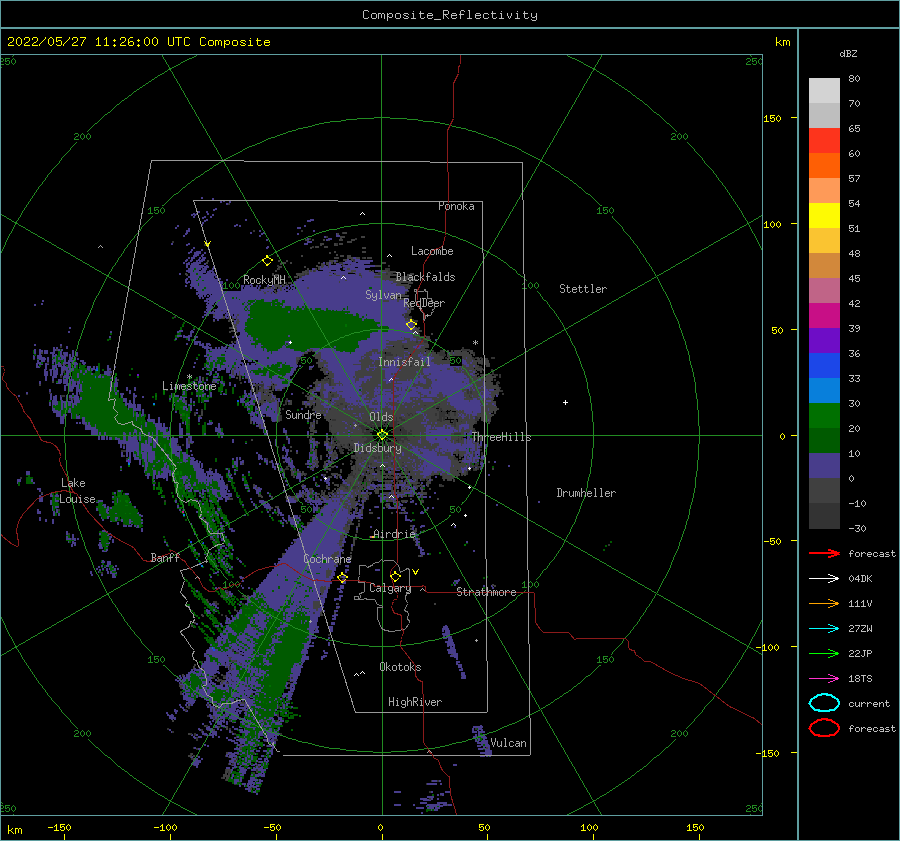Pick the magenta 42-39 dBZ swatch
Image resolution: width=900 pixels, height=841 pixels.
point(824,316)
